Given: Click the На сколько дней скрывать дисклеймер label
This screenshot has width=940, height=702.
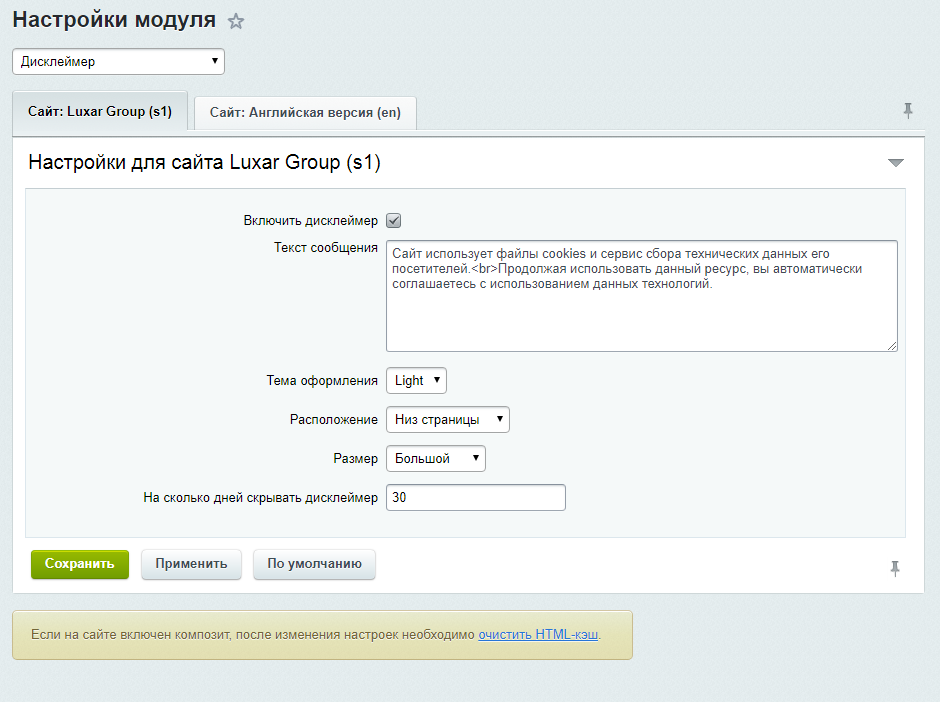Looking at the screenshot, I should (x=260, y=498).
